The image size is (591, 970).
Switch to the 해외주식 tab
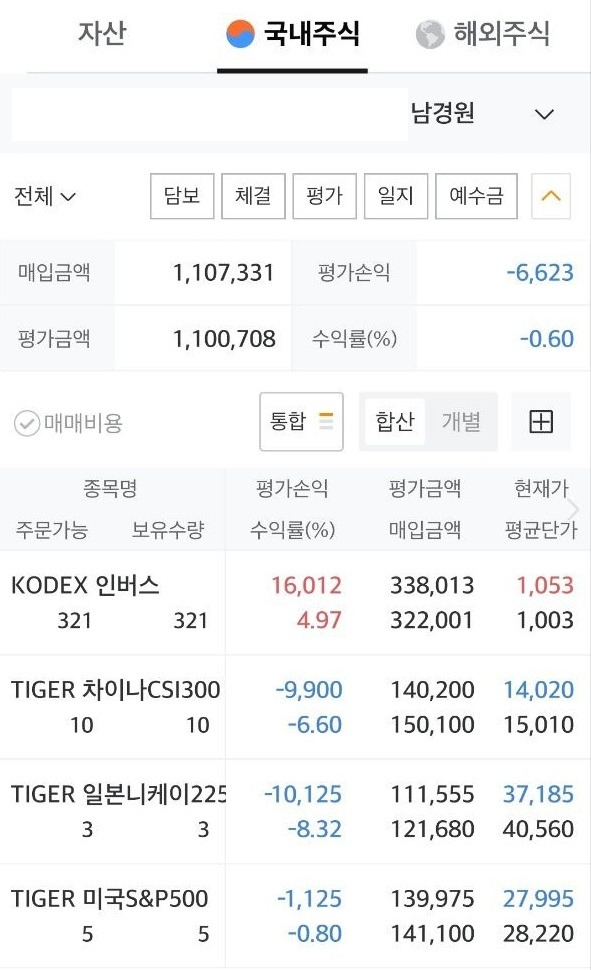pos(483,34)
